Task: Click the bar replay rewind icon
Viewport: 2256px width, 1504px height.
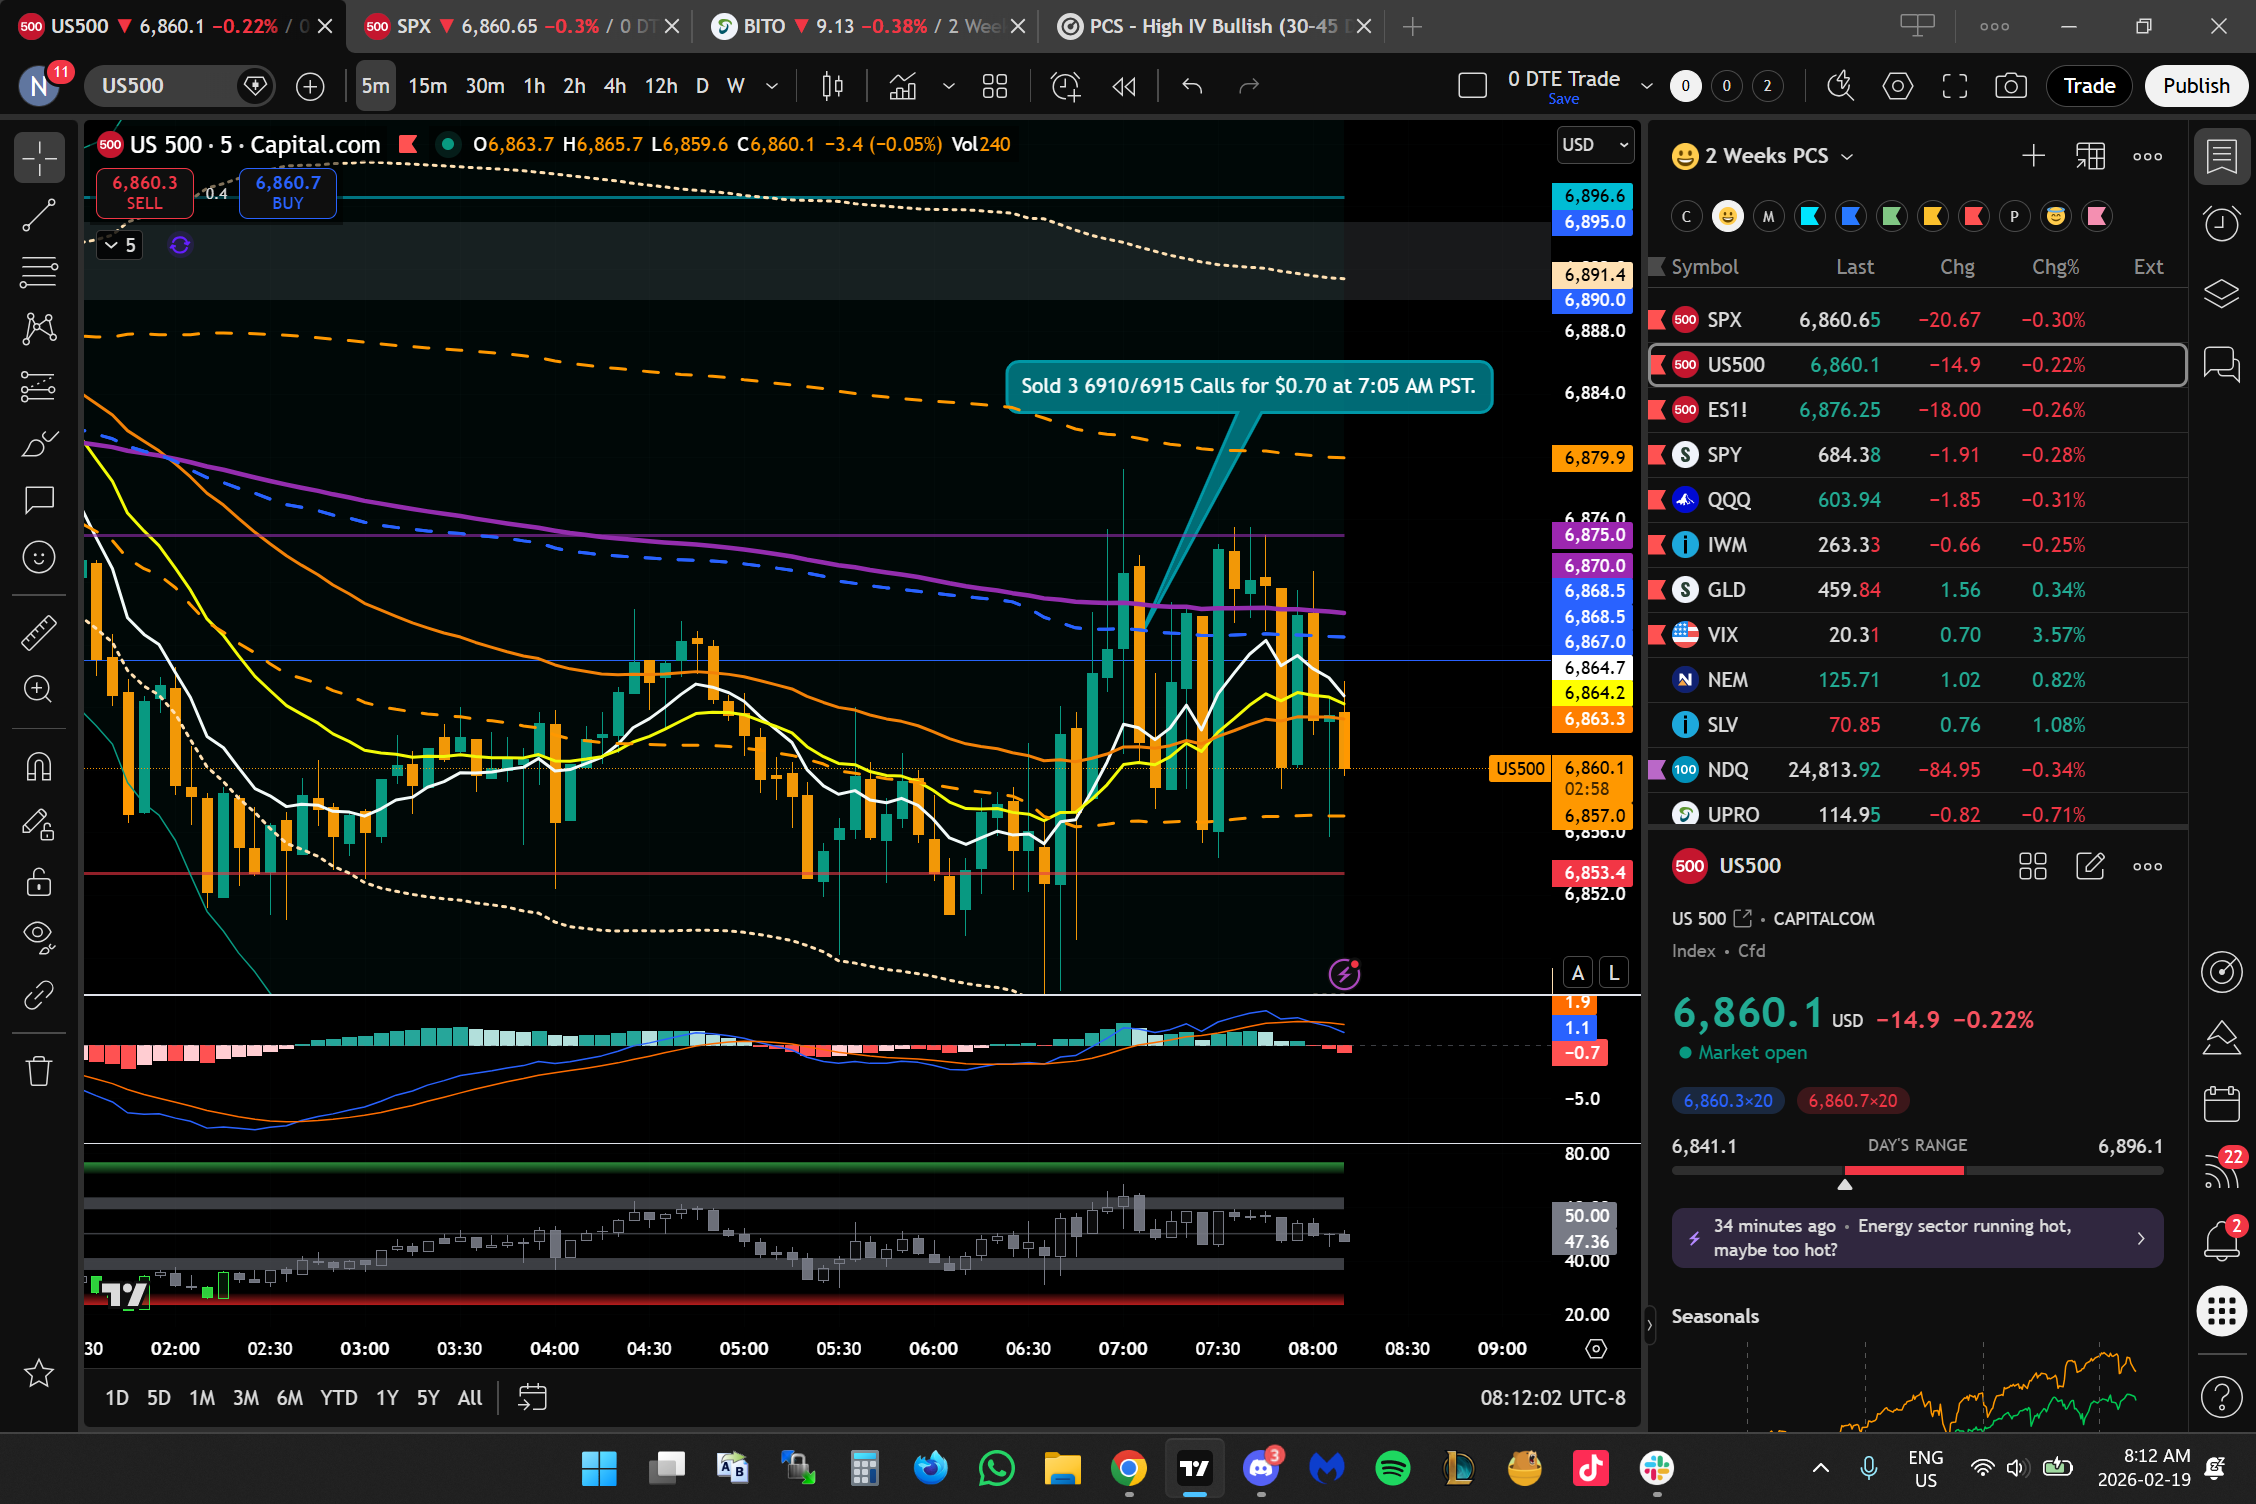Action: (1124, 86)
